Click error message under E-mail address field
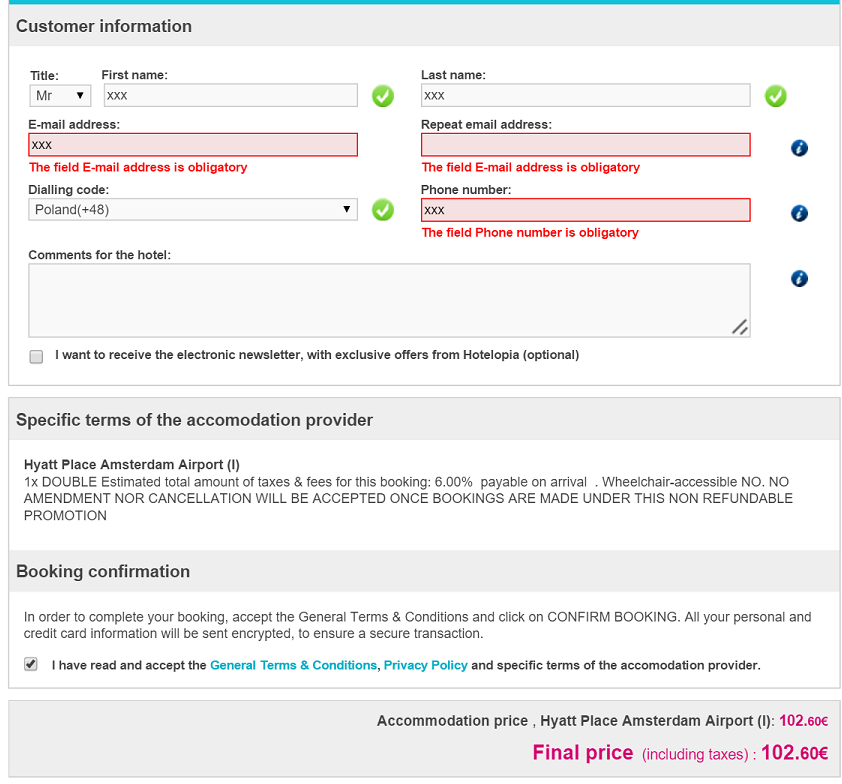Viewport: 842px width, 784px height. pyautogui.click(x=138, y=168)
